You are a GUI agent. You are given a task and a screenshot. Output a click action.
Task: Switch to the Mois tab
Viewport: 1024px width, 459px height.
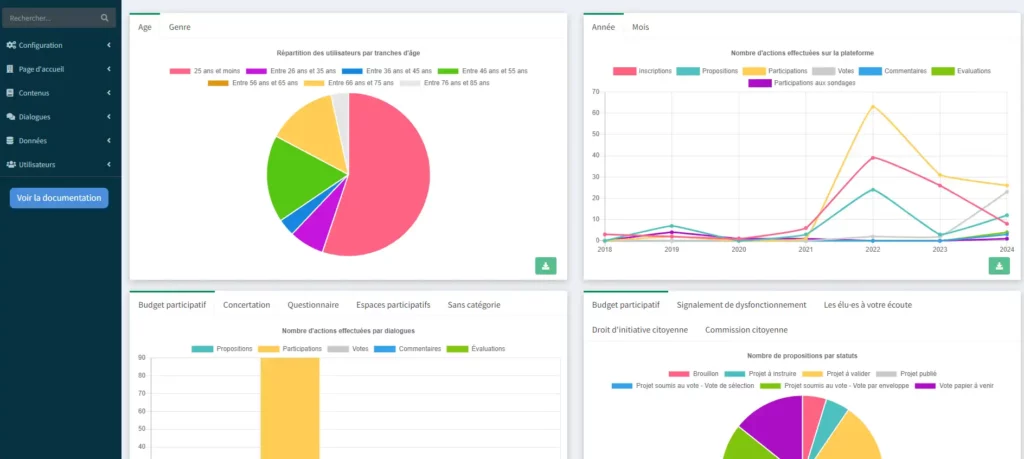(x=641, y=27)
